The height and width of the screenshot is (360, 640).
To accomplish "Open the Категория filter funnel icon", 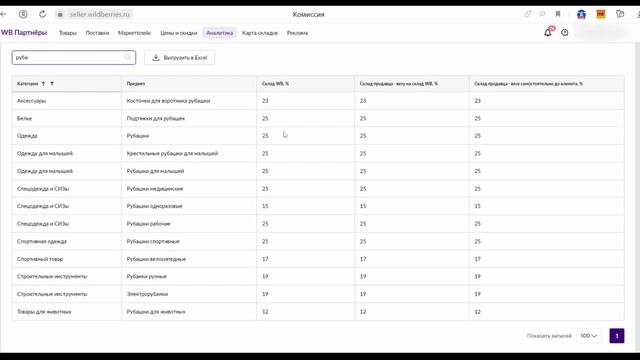I will click(52, 84).
